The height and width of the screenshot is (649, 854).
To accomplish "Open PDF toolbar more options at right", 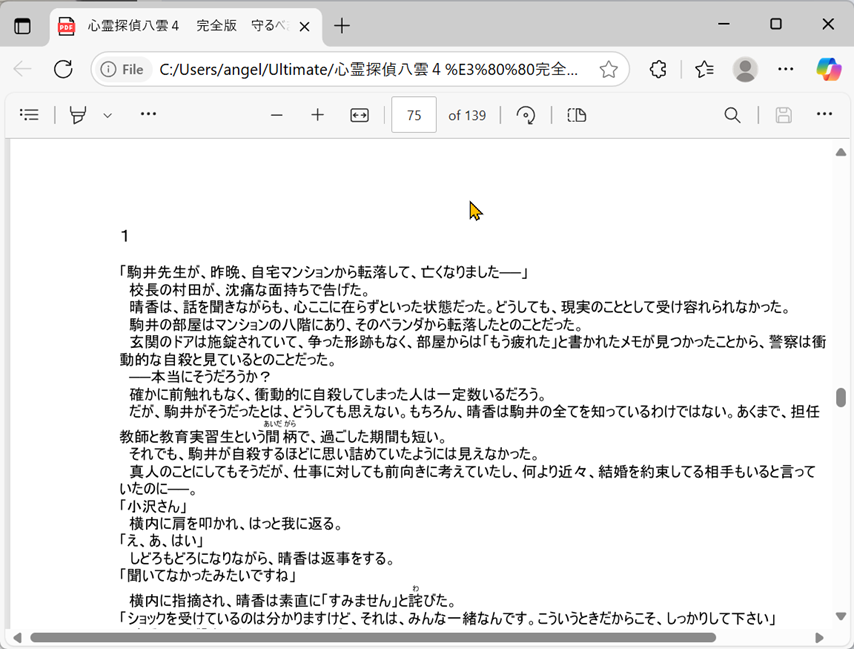I will click(824, 114).
